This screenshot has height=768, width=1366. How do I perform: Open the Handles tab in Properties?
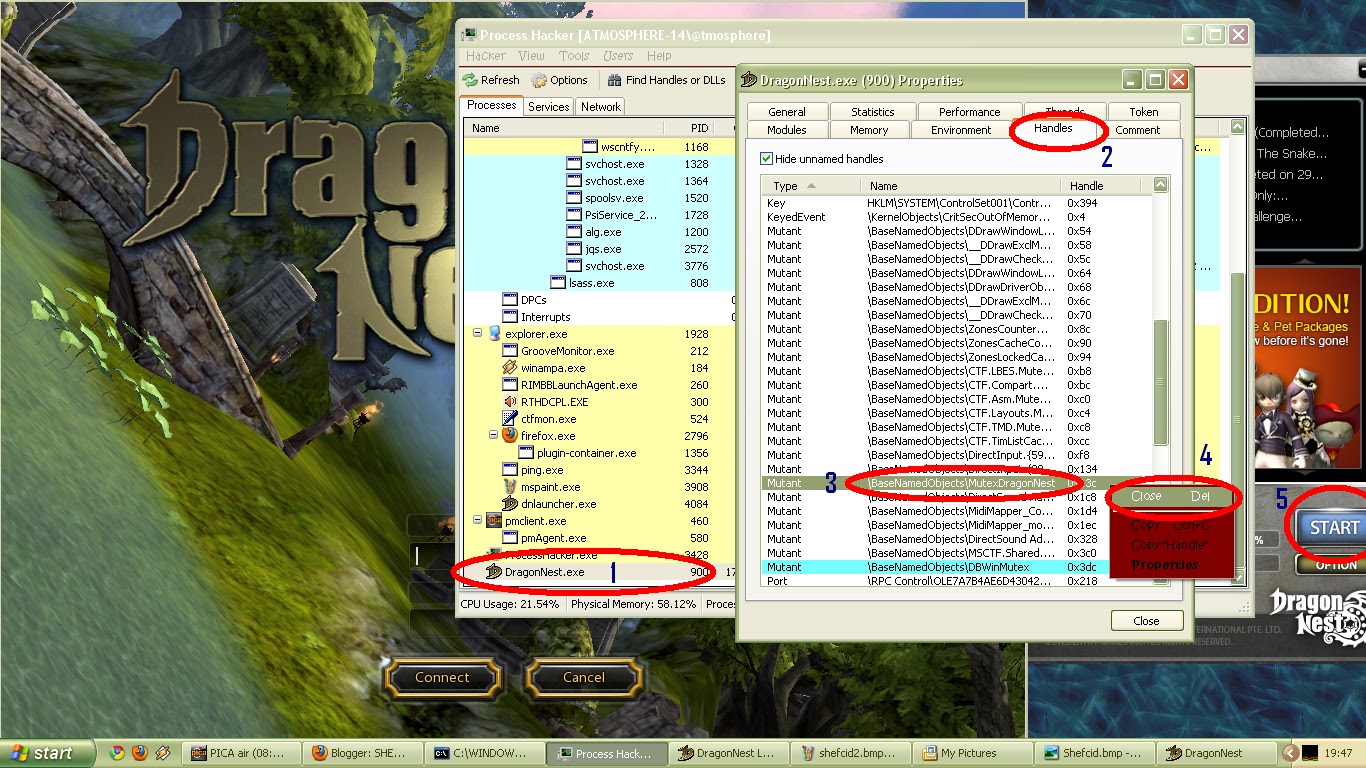click(x=1053, y=128)
